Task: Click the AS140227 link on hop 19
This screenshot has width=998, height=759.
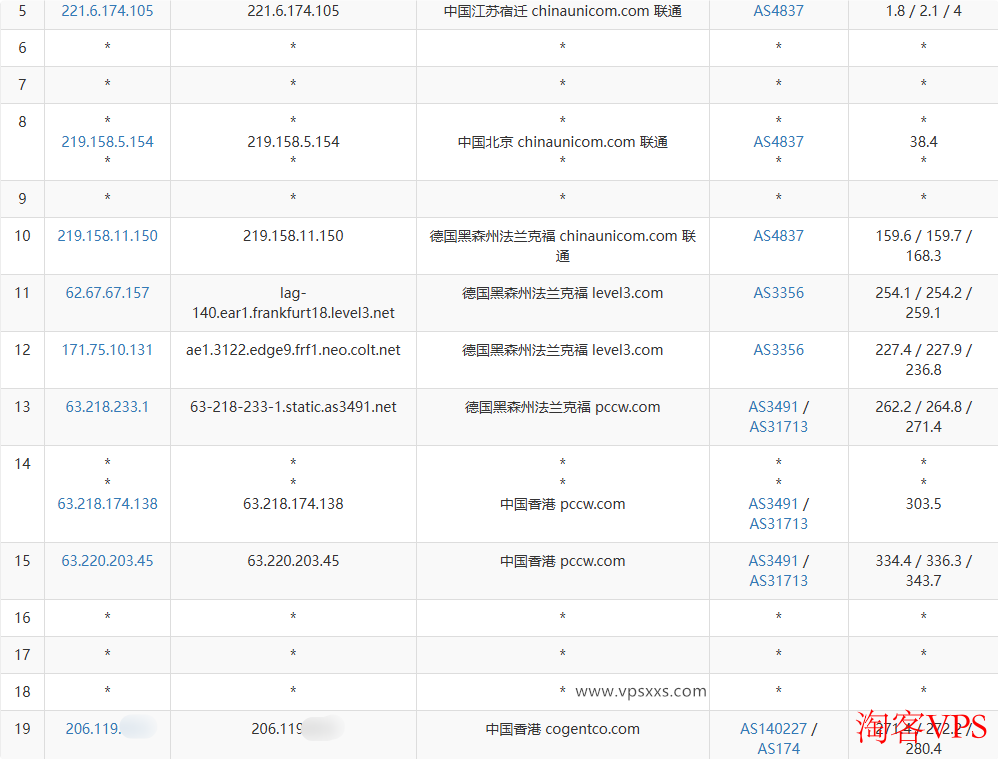Action: point(774,728)
